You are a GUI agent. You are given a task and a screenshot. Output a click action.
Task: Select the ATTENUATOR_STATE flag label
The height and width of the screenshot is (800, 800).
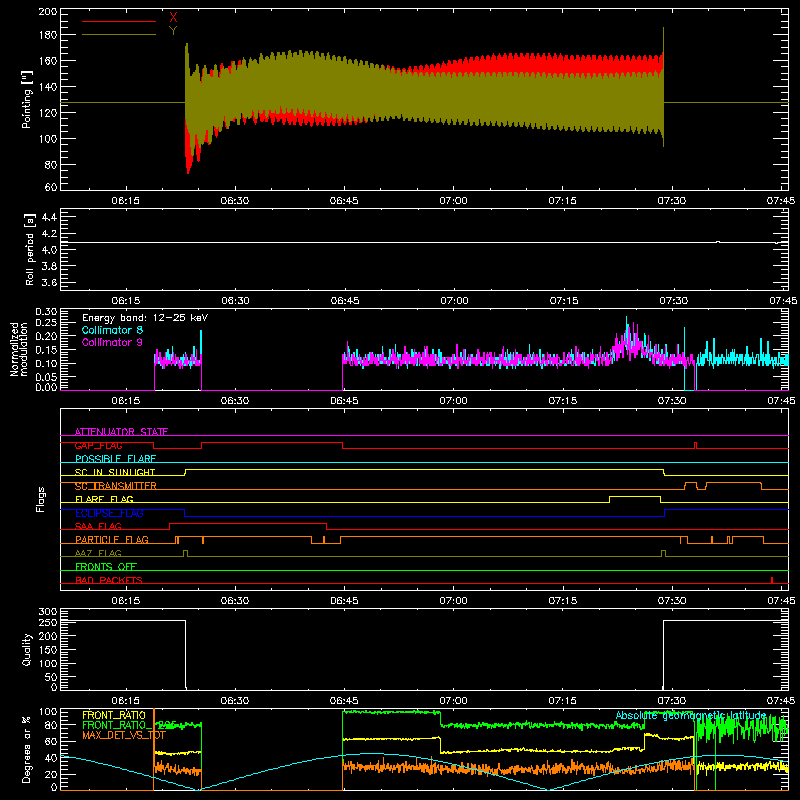coord(121,432)
